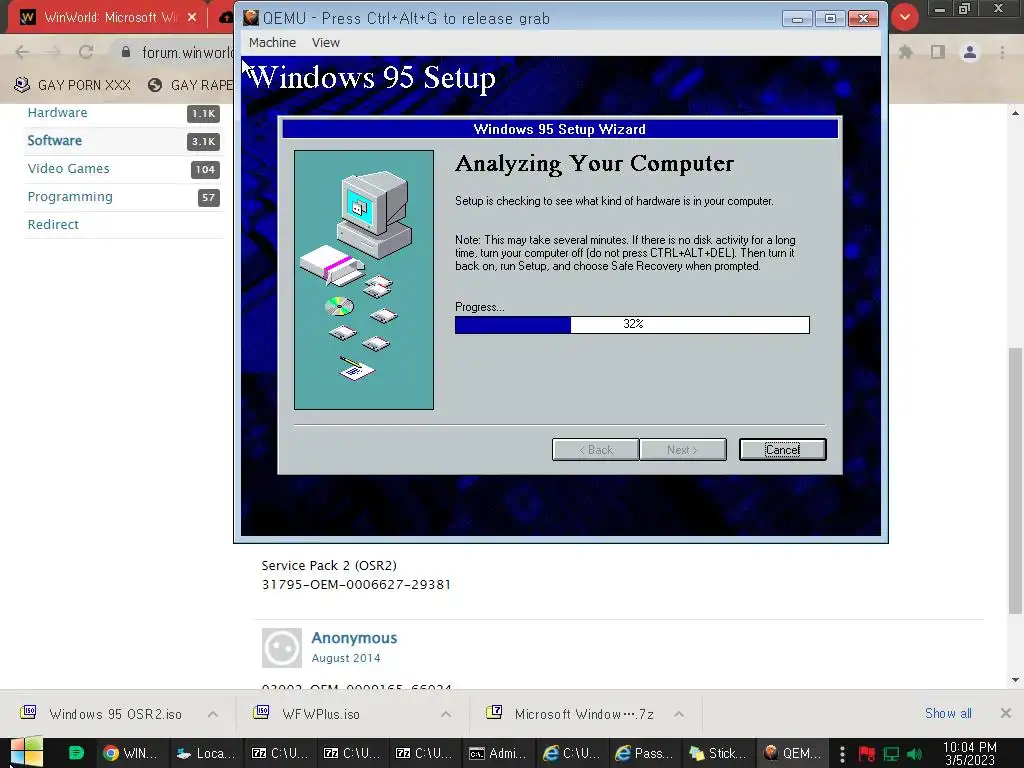
Task: Click the page vertical scrollbar thumb
Action: pyautogui.click(x=1016, y=481)
